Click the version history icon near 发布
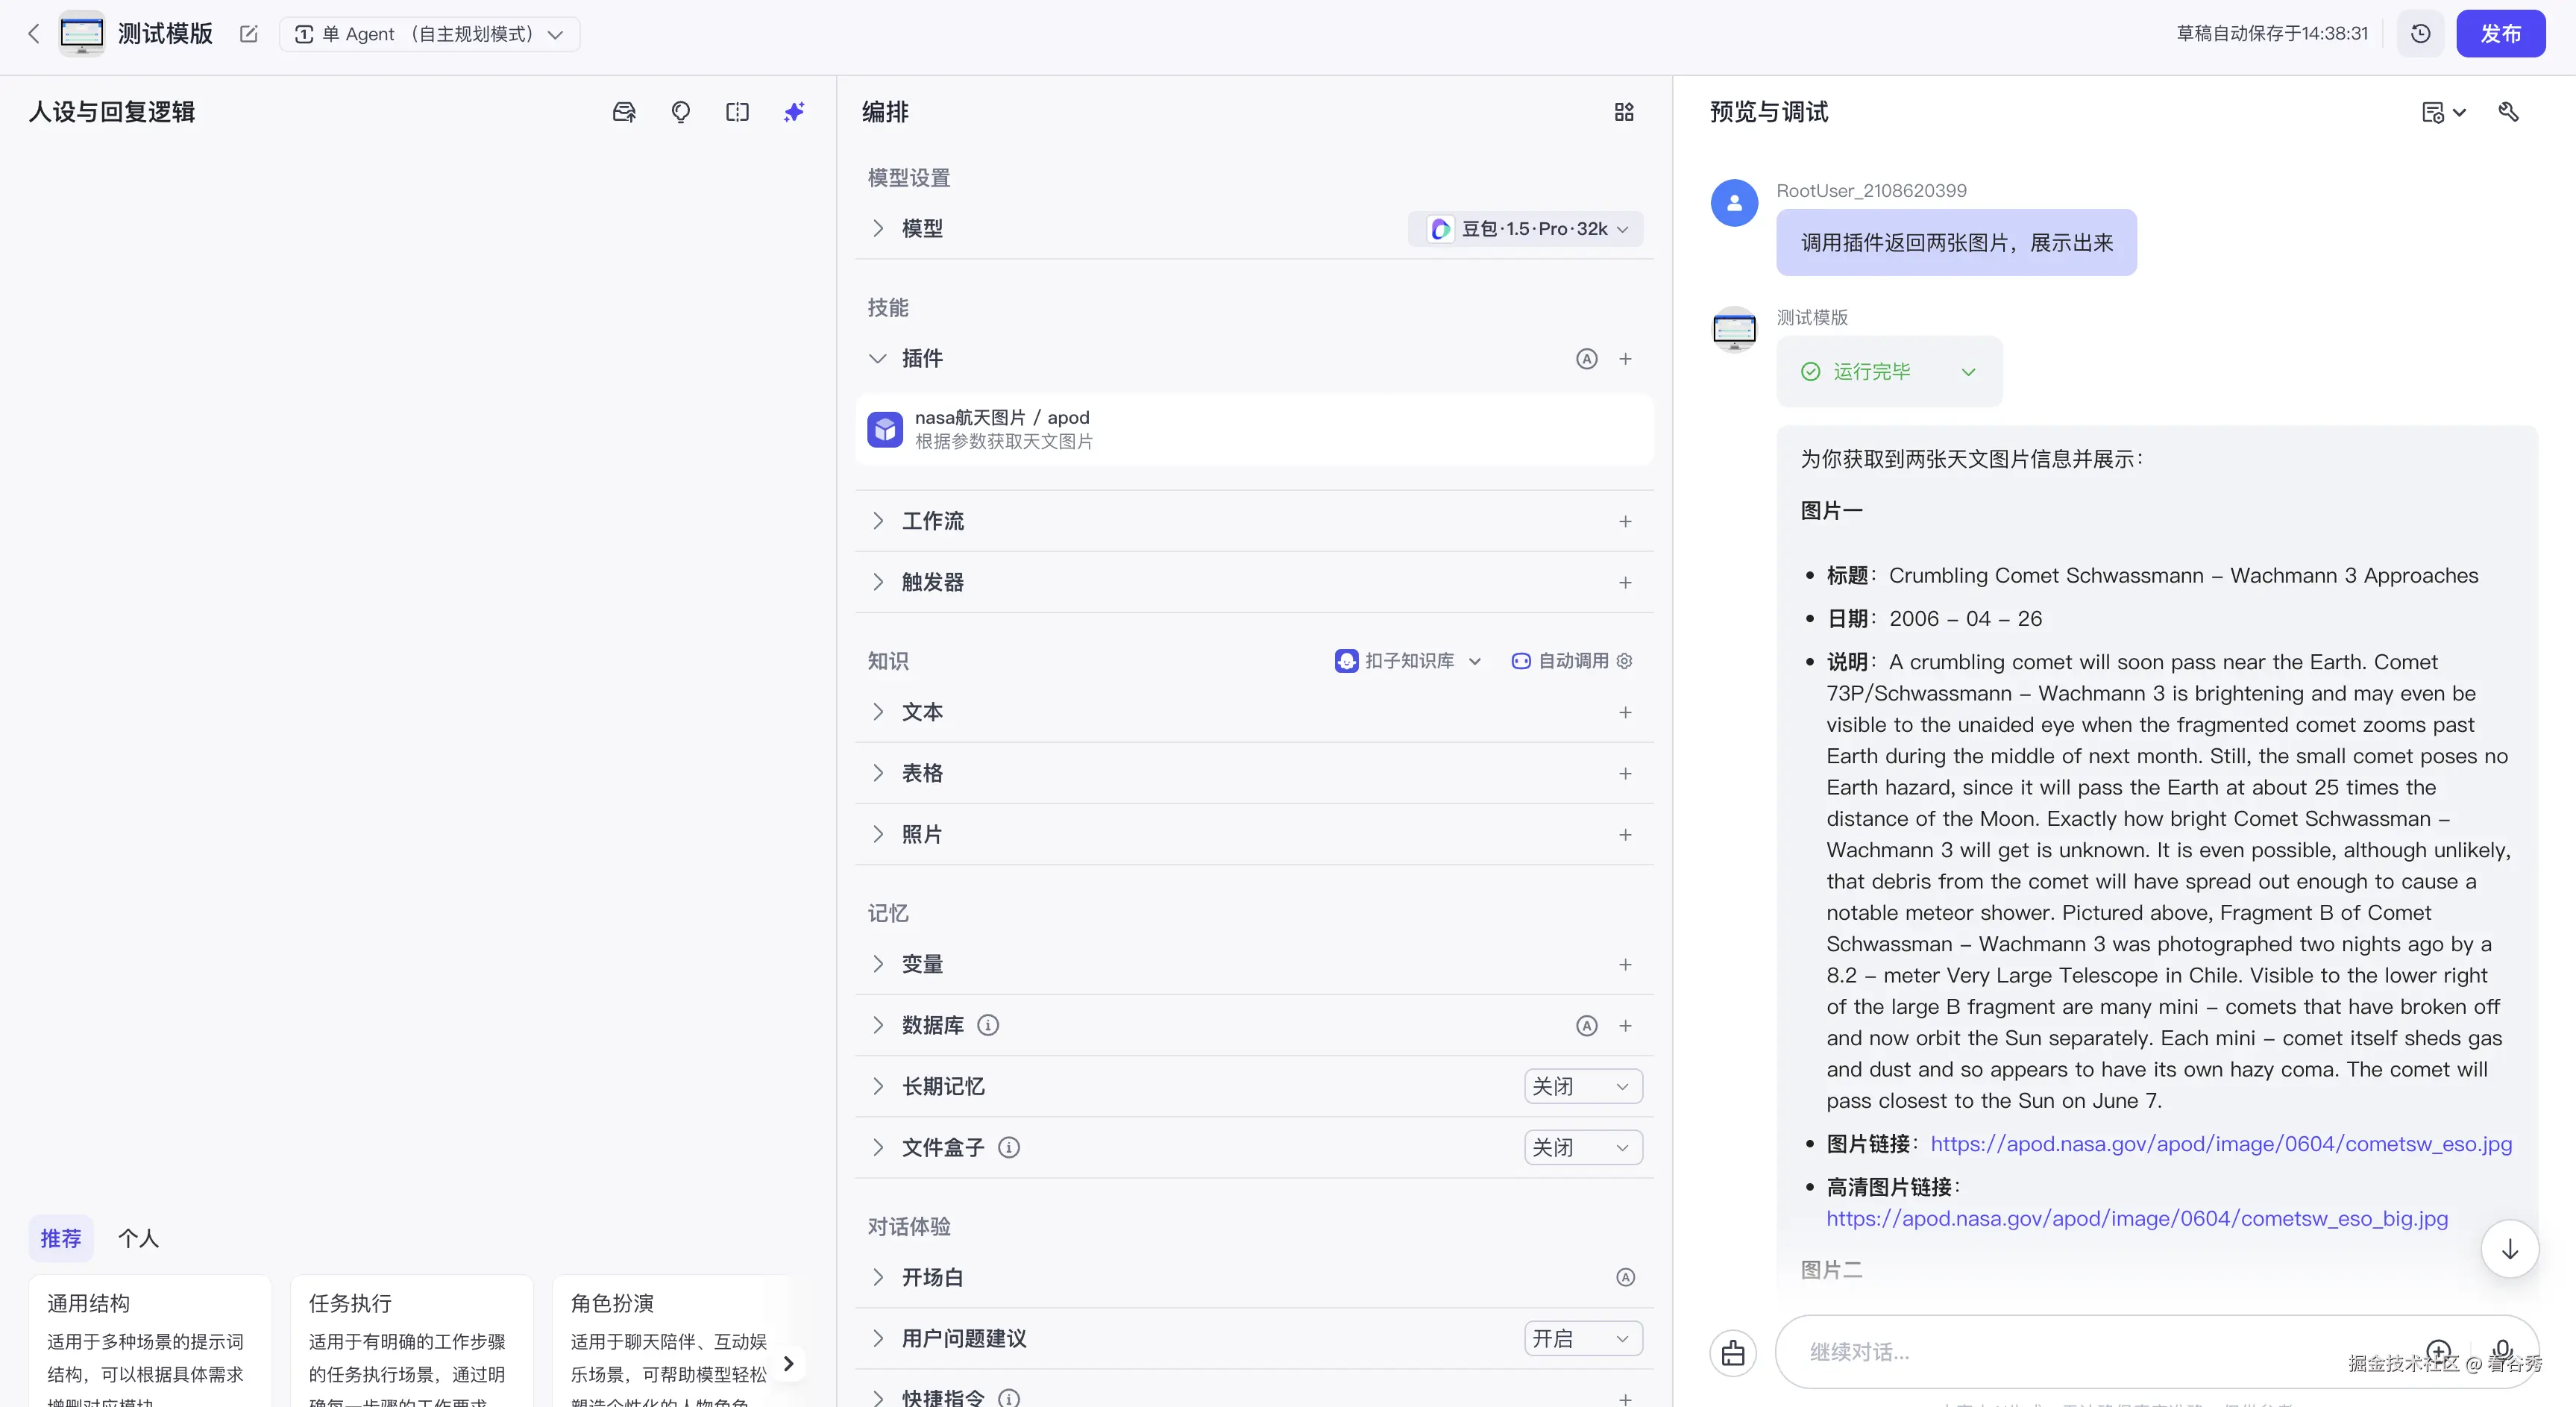The height and width of the screenshot is (1407, 2576). point(2420,33)
